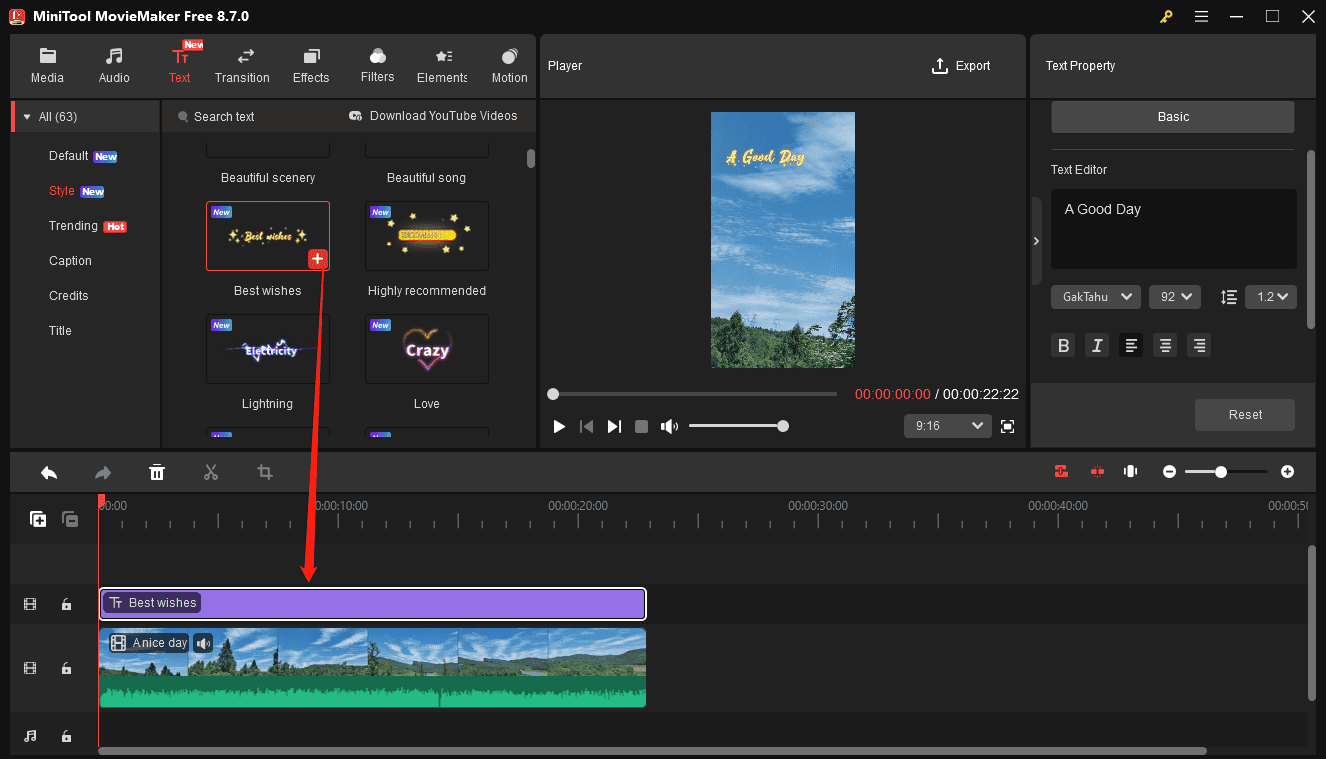The height and width of the screenshot is (759, 1326).
Task: Open Download YouTube Videos link
Action: click(433, 116)
